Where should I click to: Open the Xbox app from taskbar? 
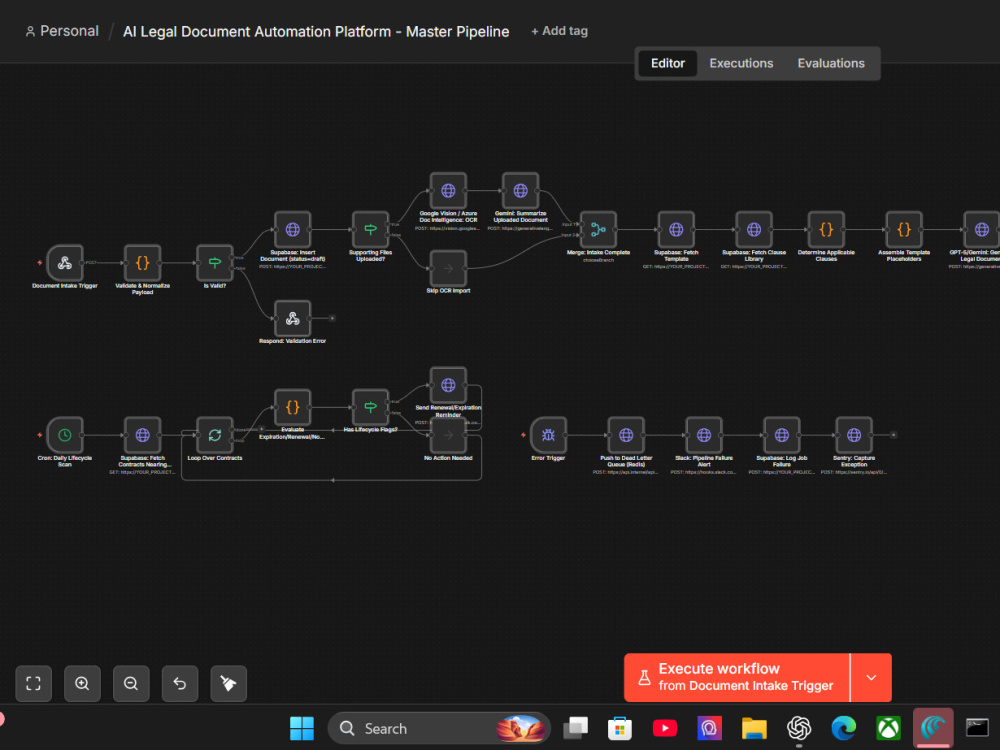pos(888,728)
